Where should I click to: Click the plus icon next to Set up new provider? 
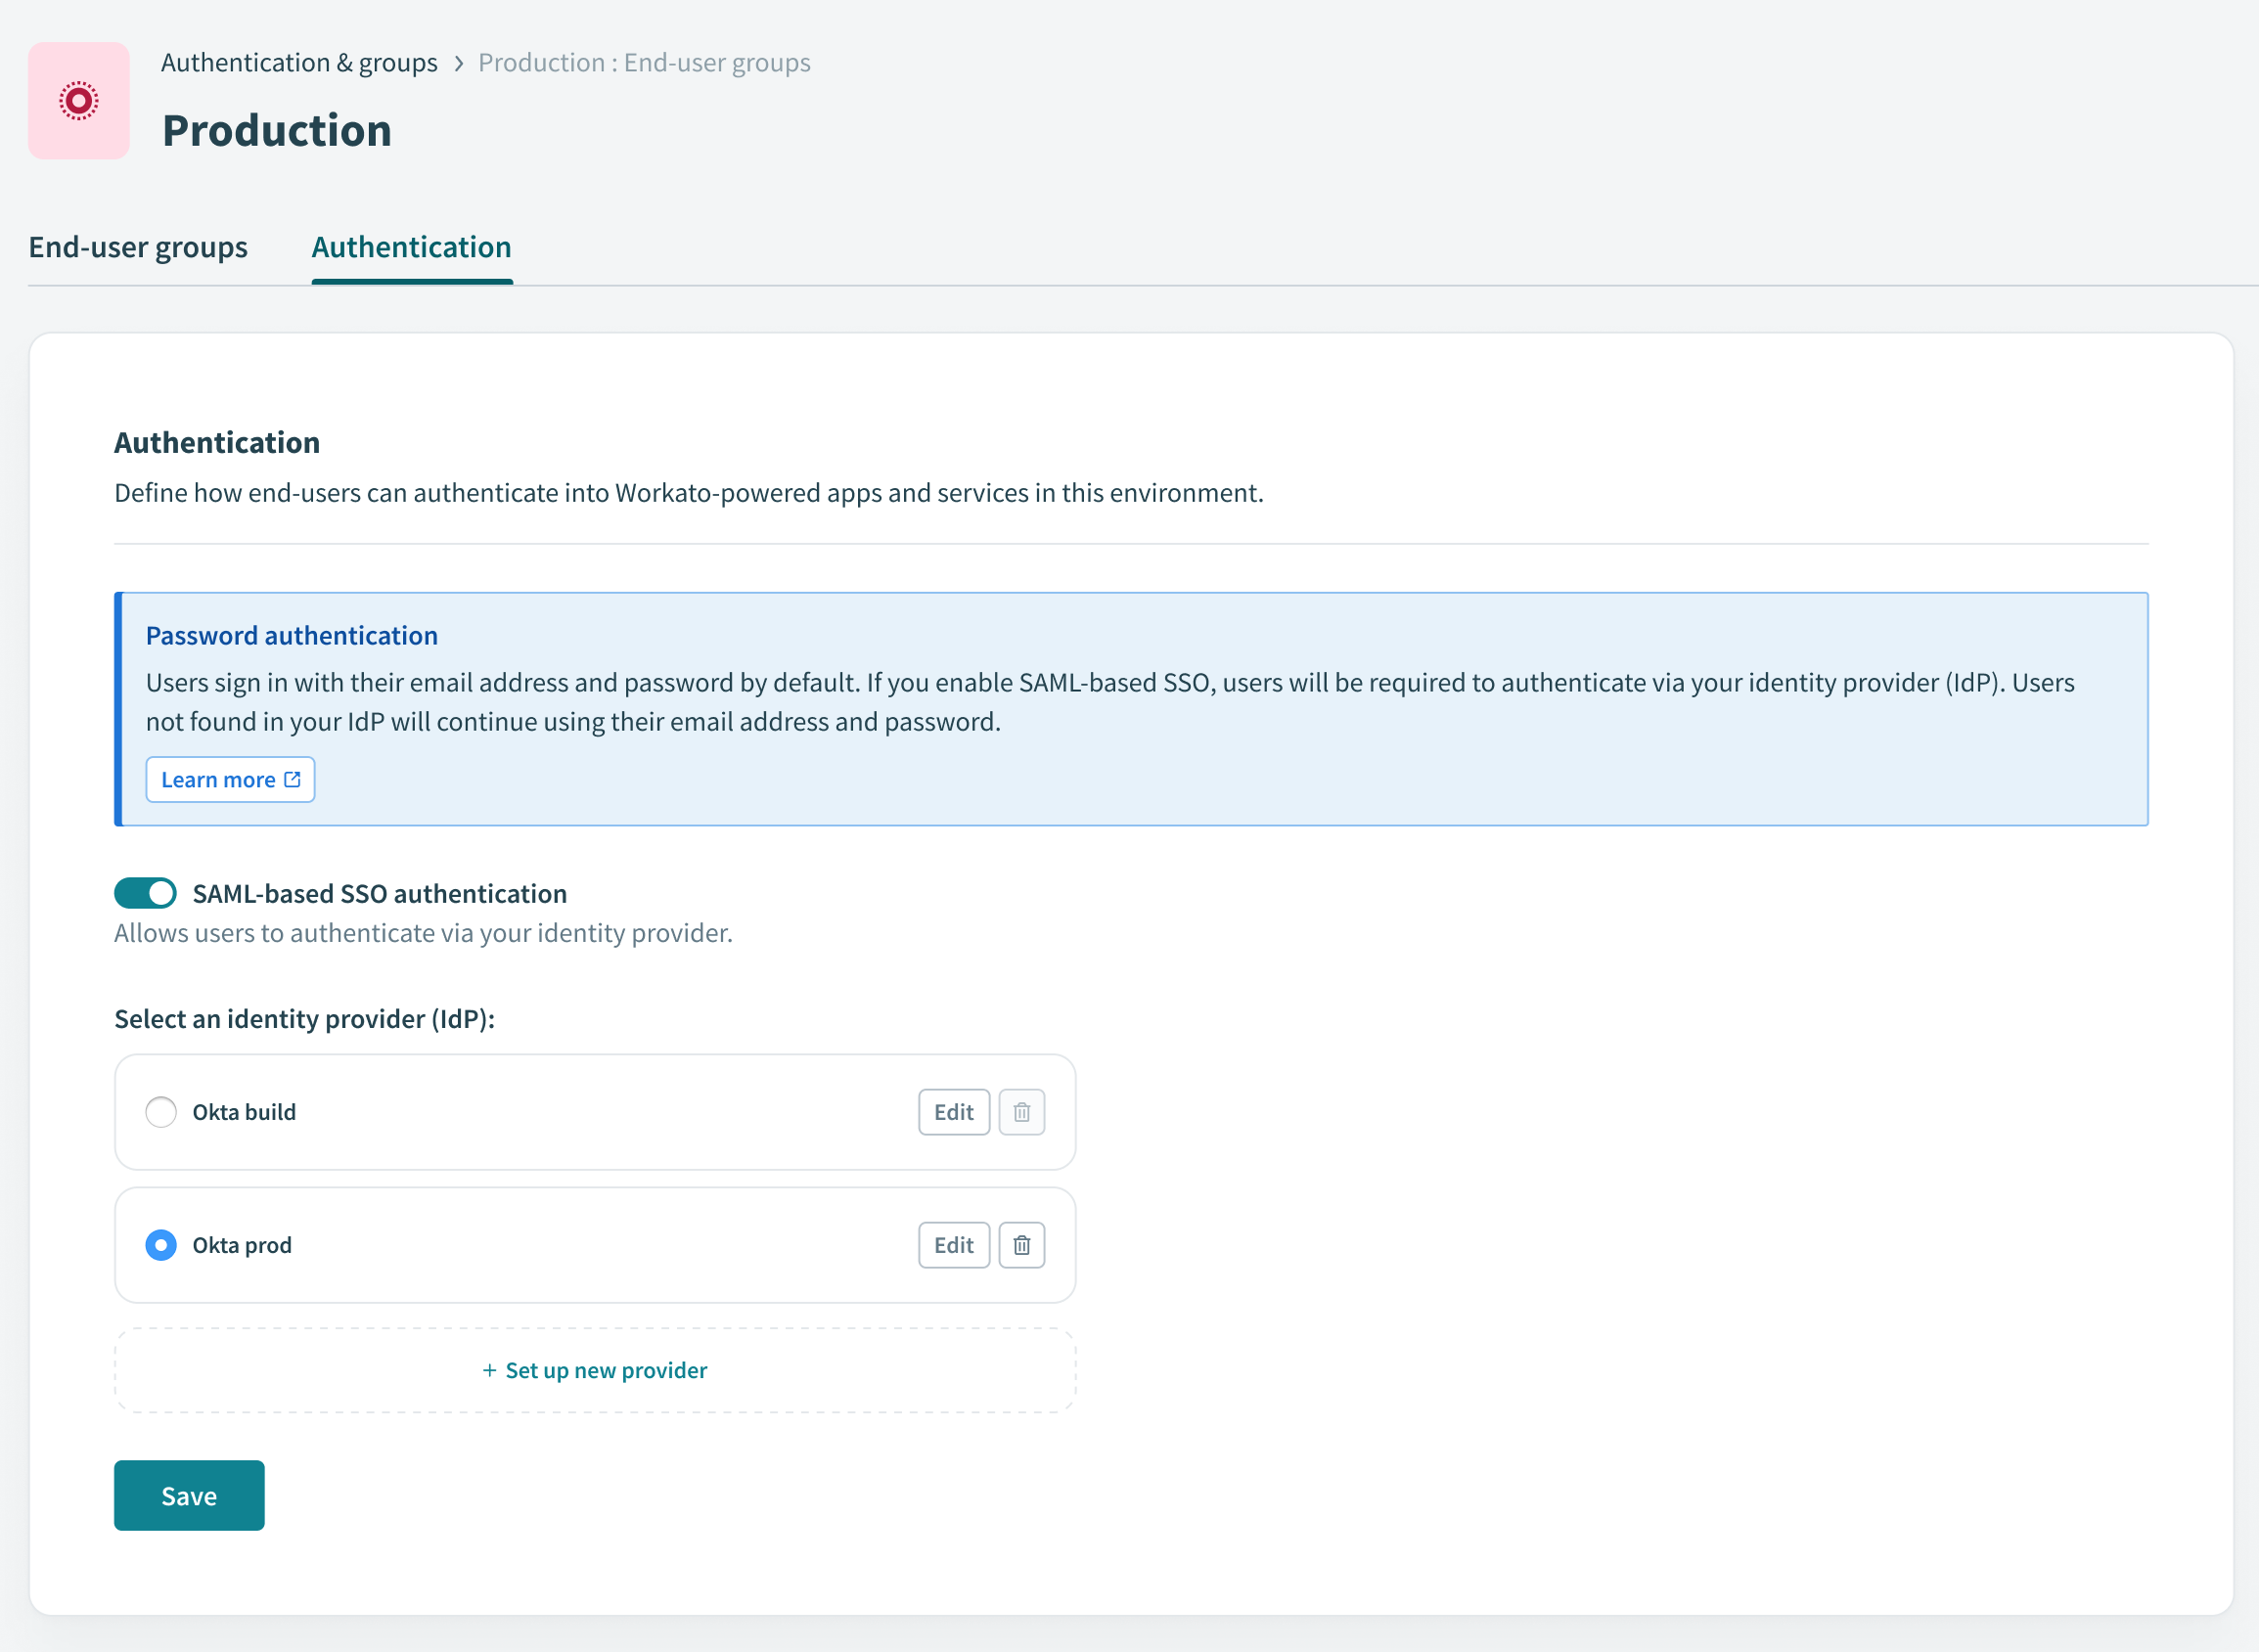(x=488, y=1370)
